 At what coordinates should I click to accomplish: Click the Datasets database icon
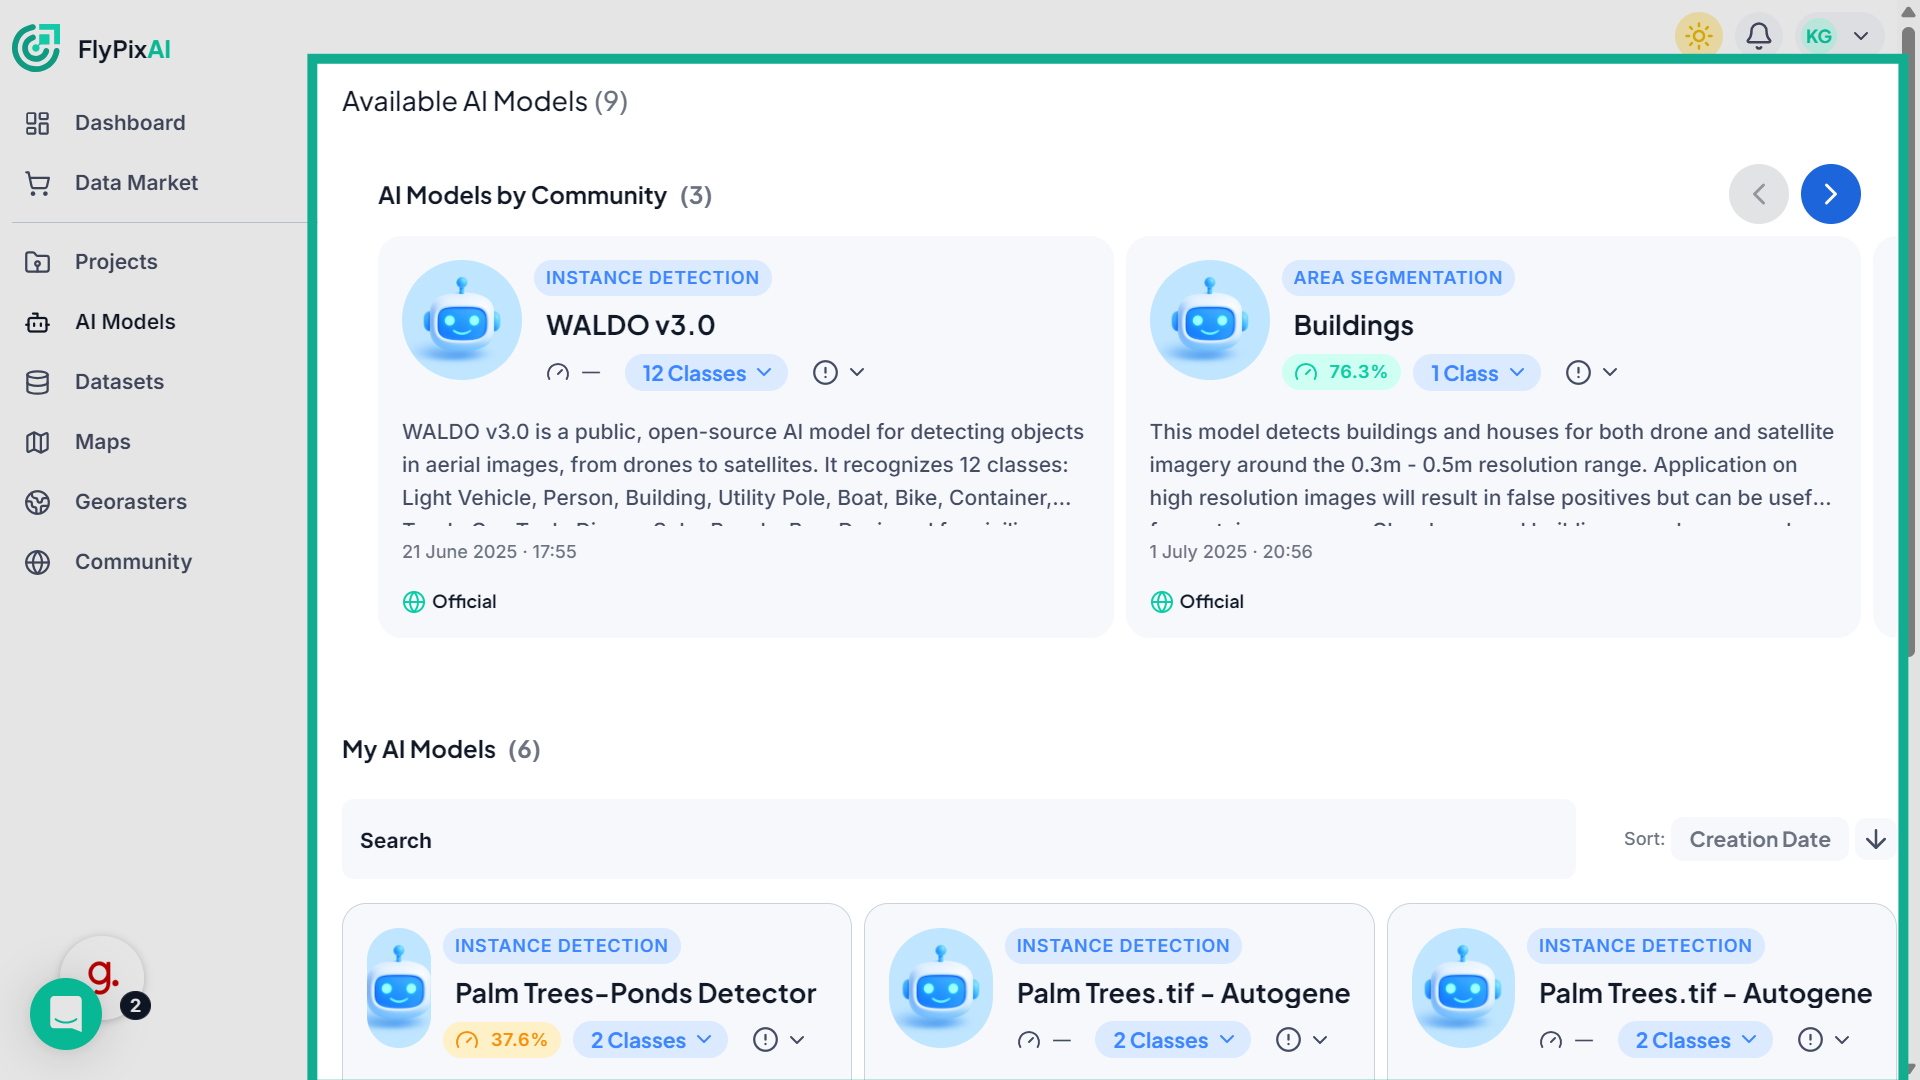pos(37,382)
